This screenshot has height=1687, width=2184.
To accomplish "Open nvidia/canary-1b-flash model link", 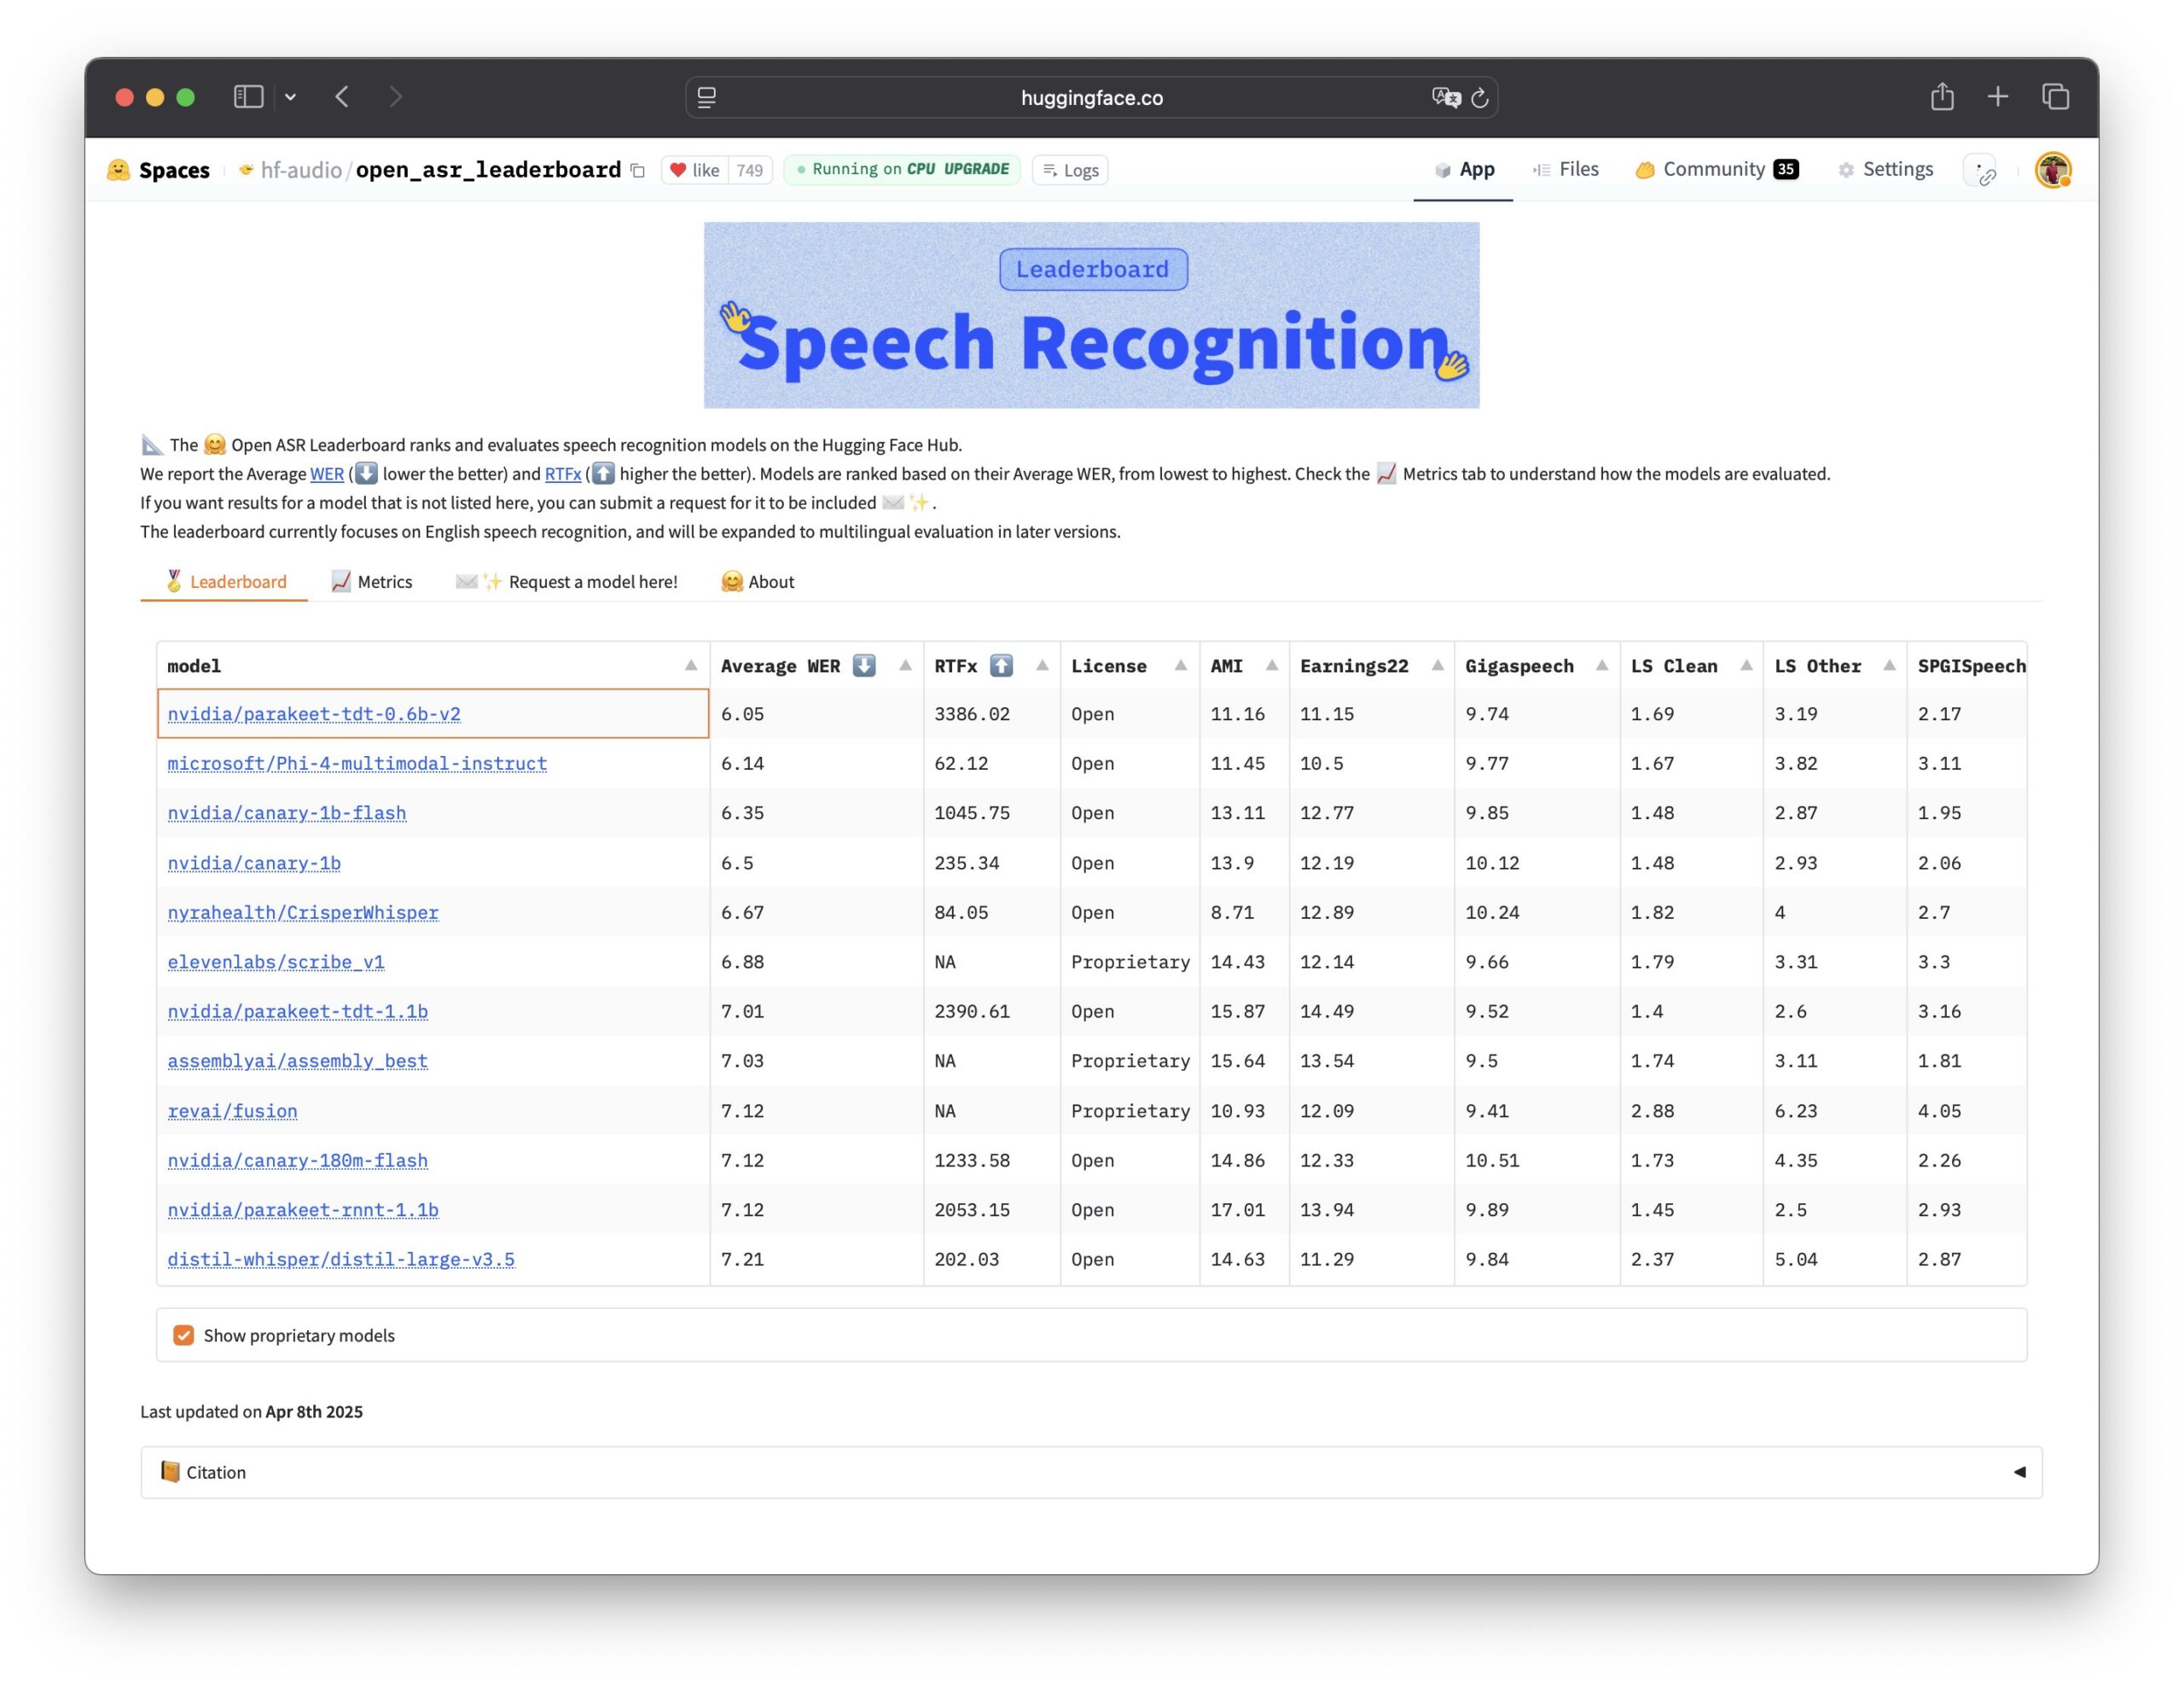I will (x=287, y=813).
